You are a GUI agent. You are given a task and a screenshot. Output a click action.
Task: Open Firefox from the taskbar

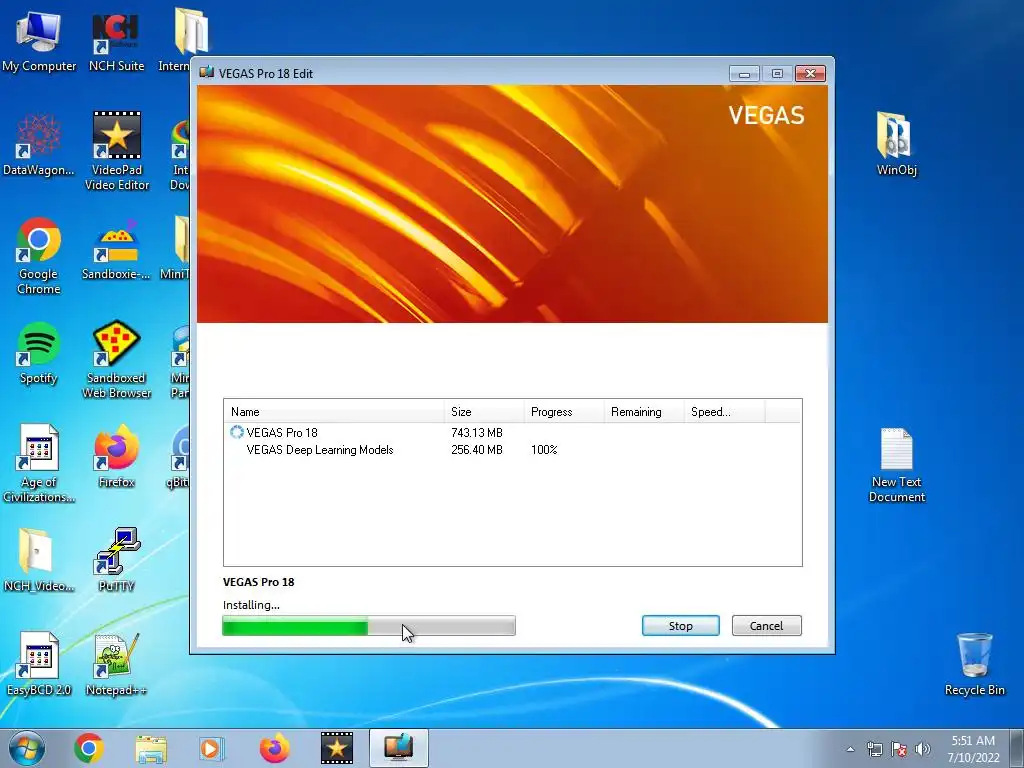(x=274, y=748)
